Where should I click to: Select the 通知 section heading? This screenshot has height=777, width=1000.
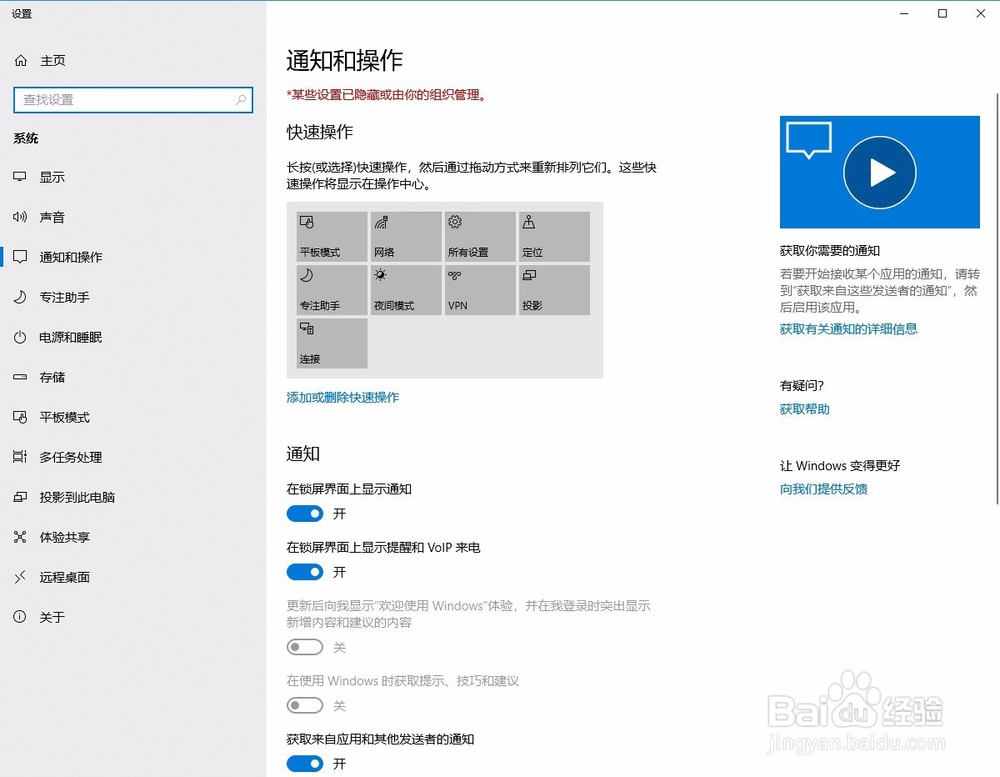[303, 454]
